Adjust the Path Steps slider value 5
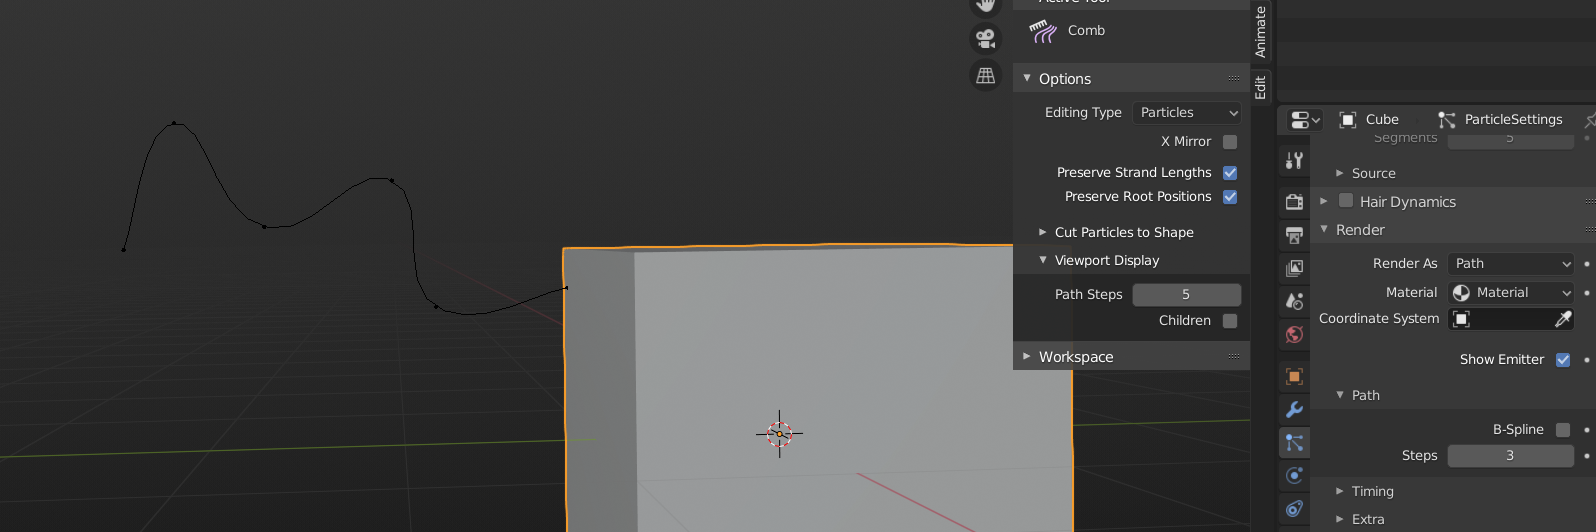The height and width of the screenshot is (532, 1596). 1187,295
